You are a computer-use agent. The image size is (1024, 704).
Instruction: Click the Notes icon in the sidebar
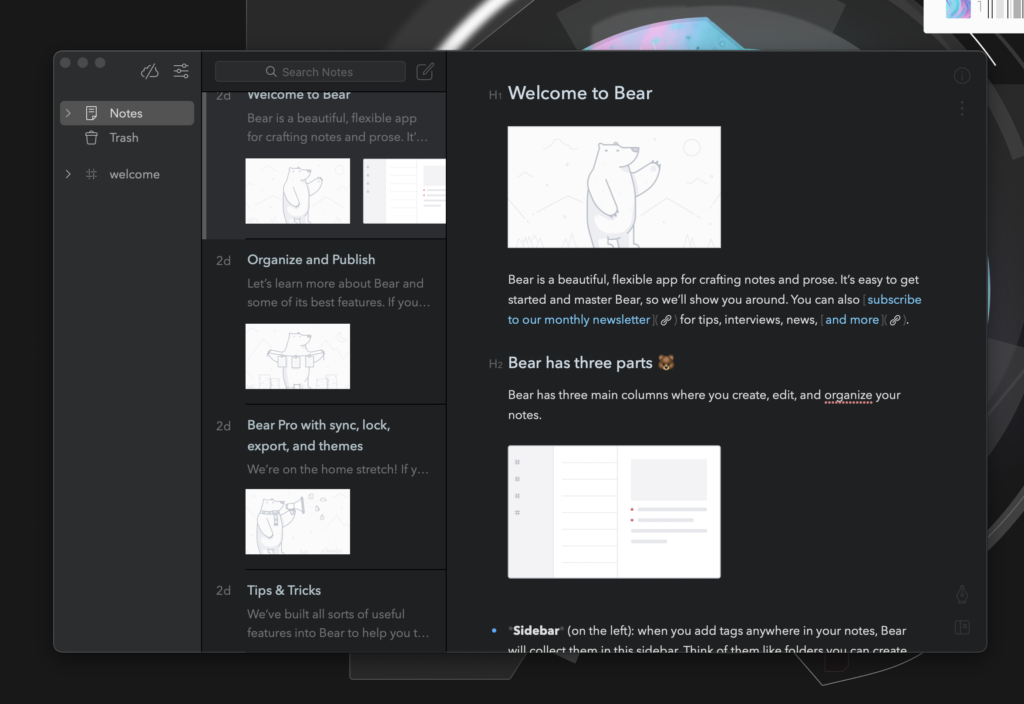click(x=93, y=113)
